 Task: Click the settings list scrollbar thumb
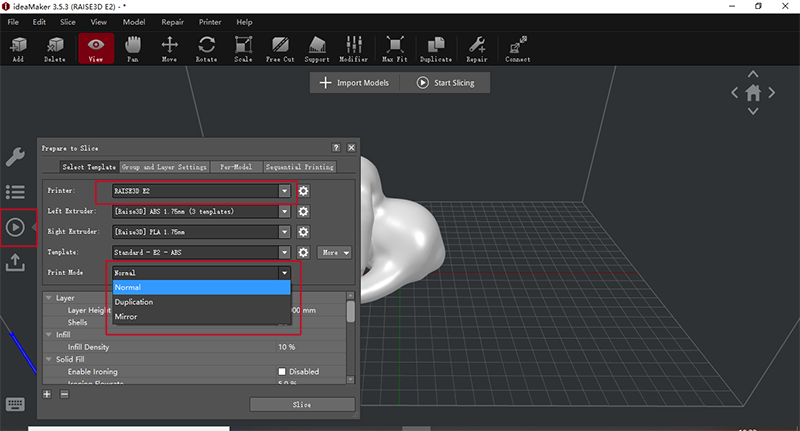point(351,311)
